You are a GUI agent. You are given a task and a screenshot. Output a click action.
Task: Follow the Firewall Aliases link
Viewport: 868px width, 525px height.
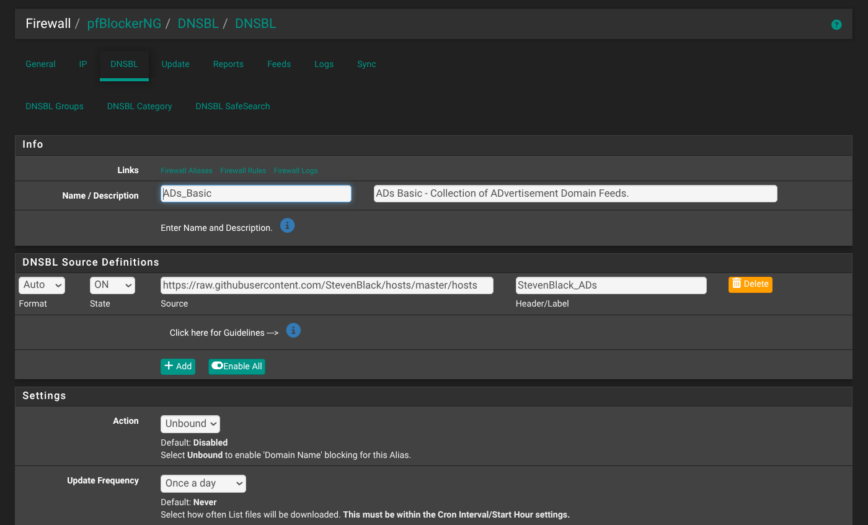coord(187,171)
